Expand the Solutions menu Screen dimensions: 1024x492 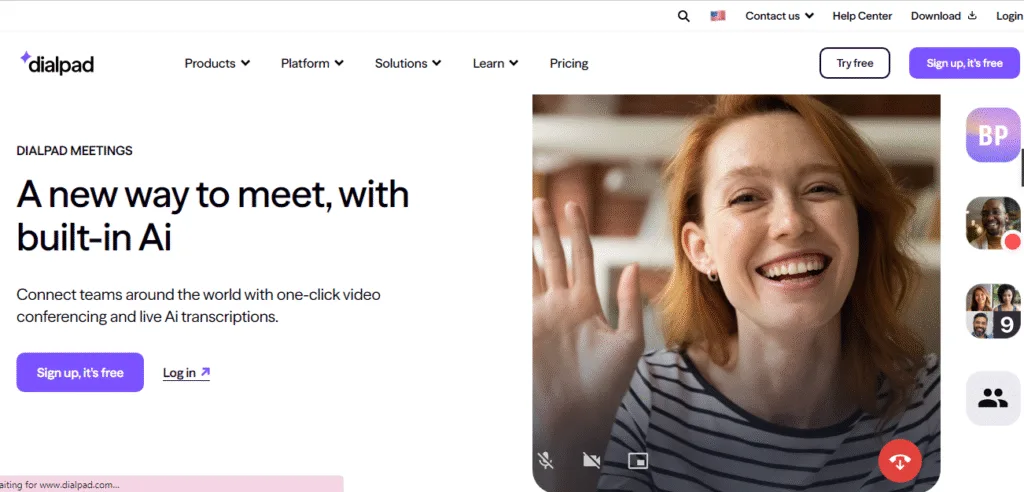point(408,63)
